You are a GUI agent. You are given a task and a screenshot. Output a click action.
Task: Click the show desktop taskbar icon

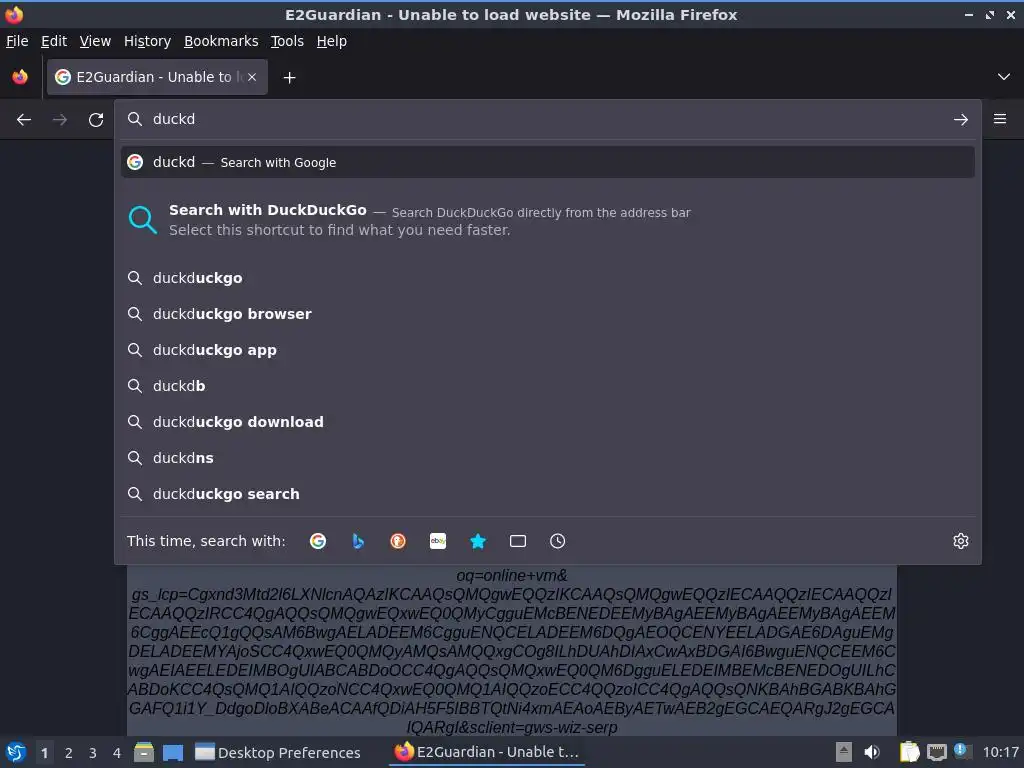[x=173, y=752]
